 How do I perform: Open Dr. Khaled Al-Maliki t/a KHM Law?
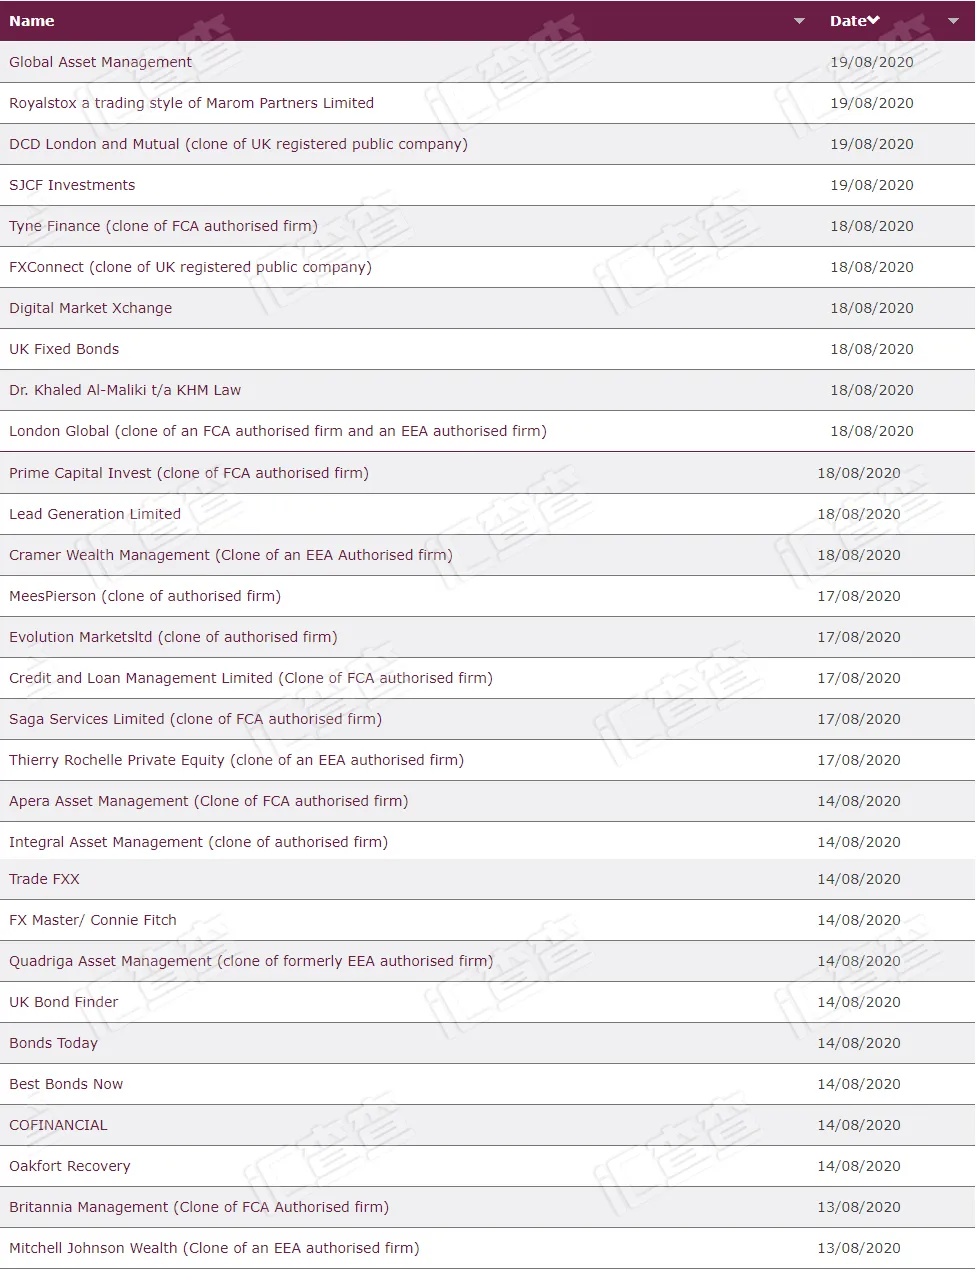(125, 390)
